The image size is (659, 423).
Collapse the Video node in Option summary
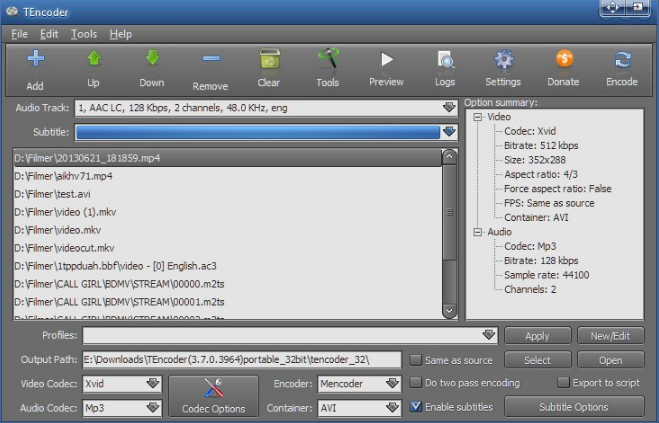(478, 117)
